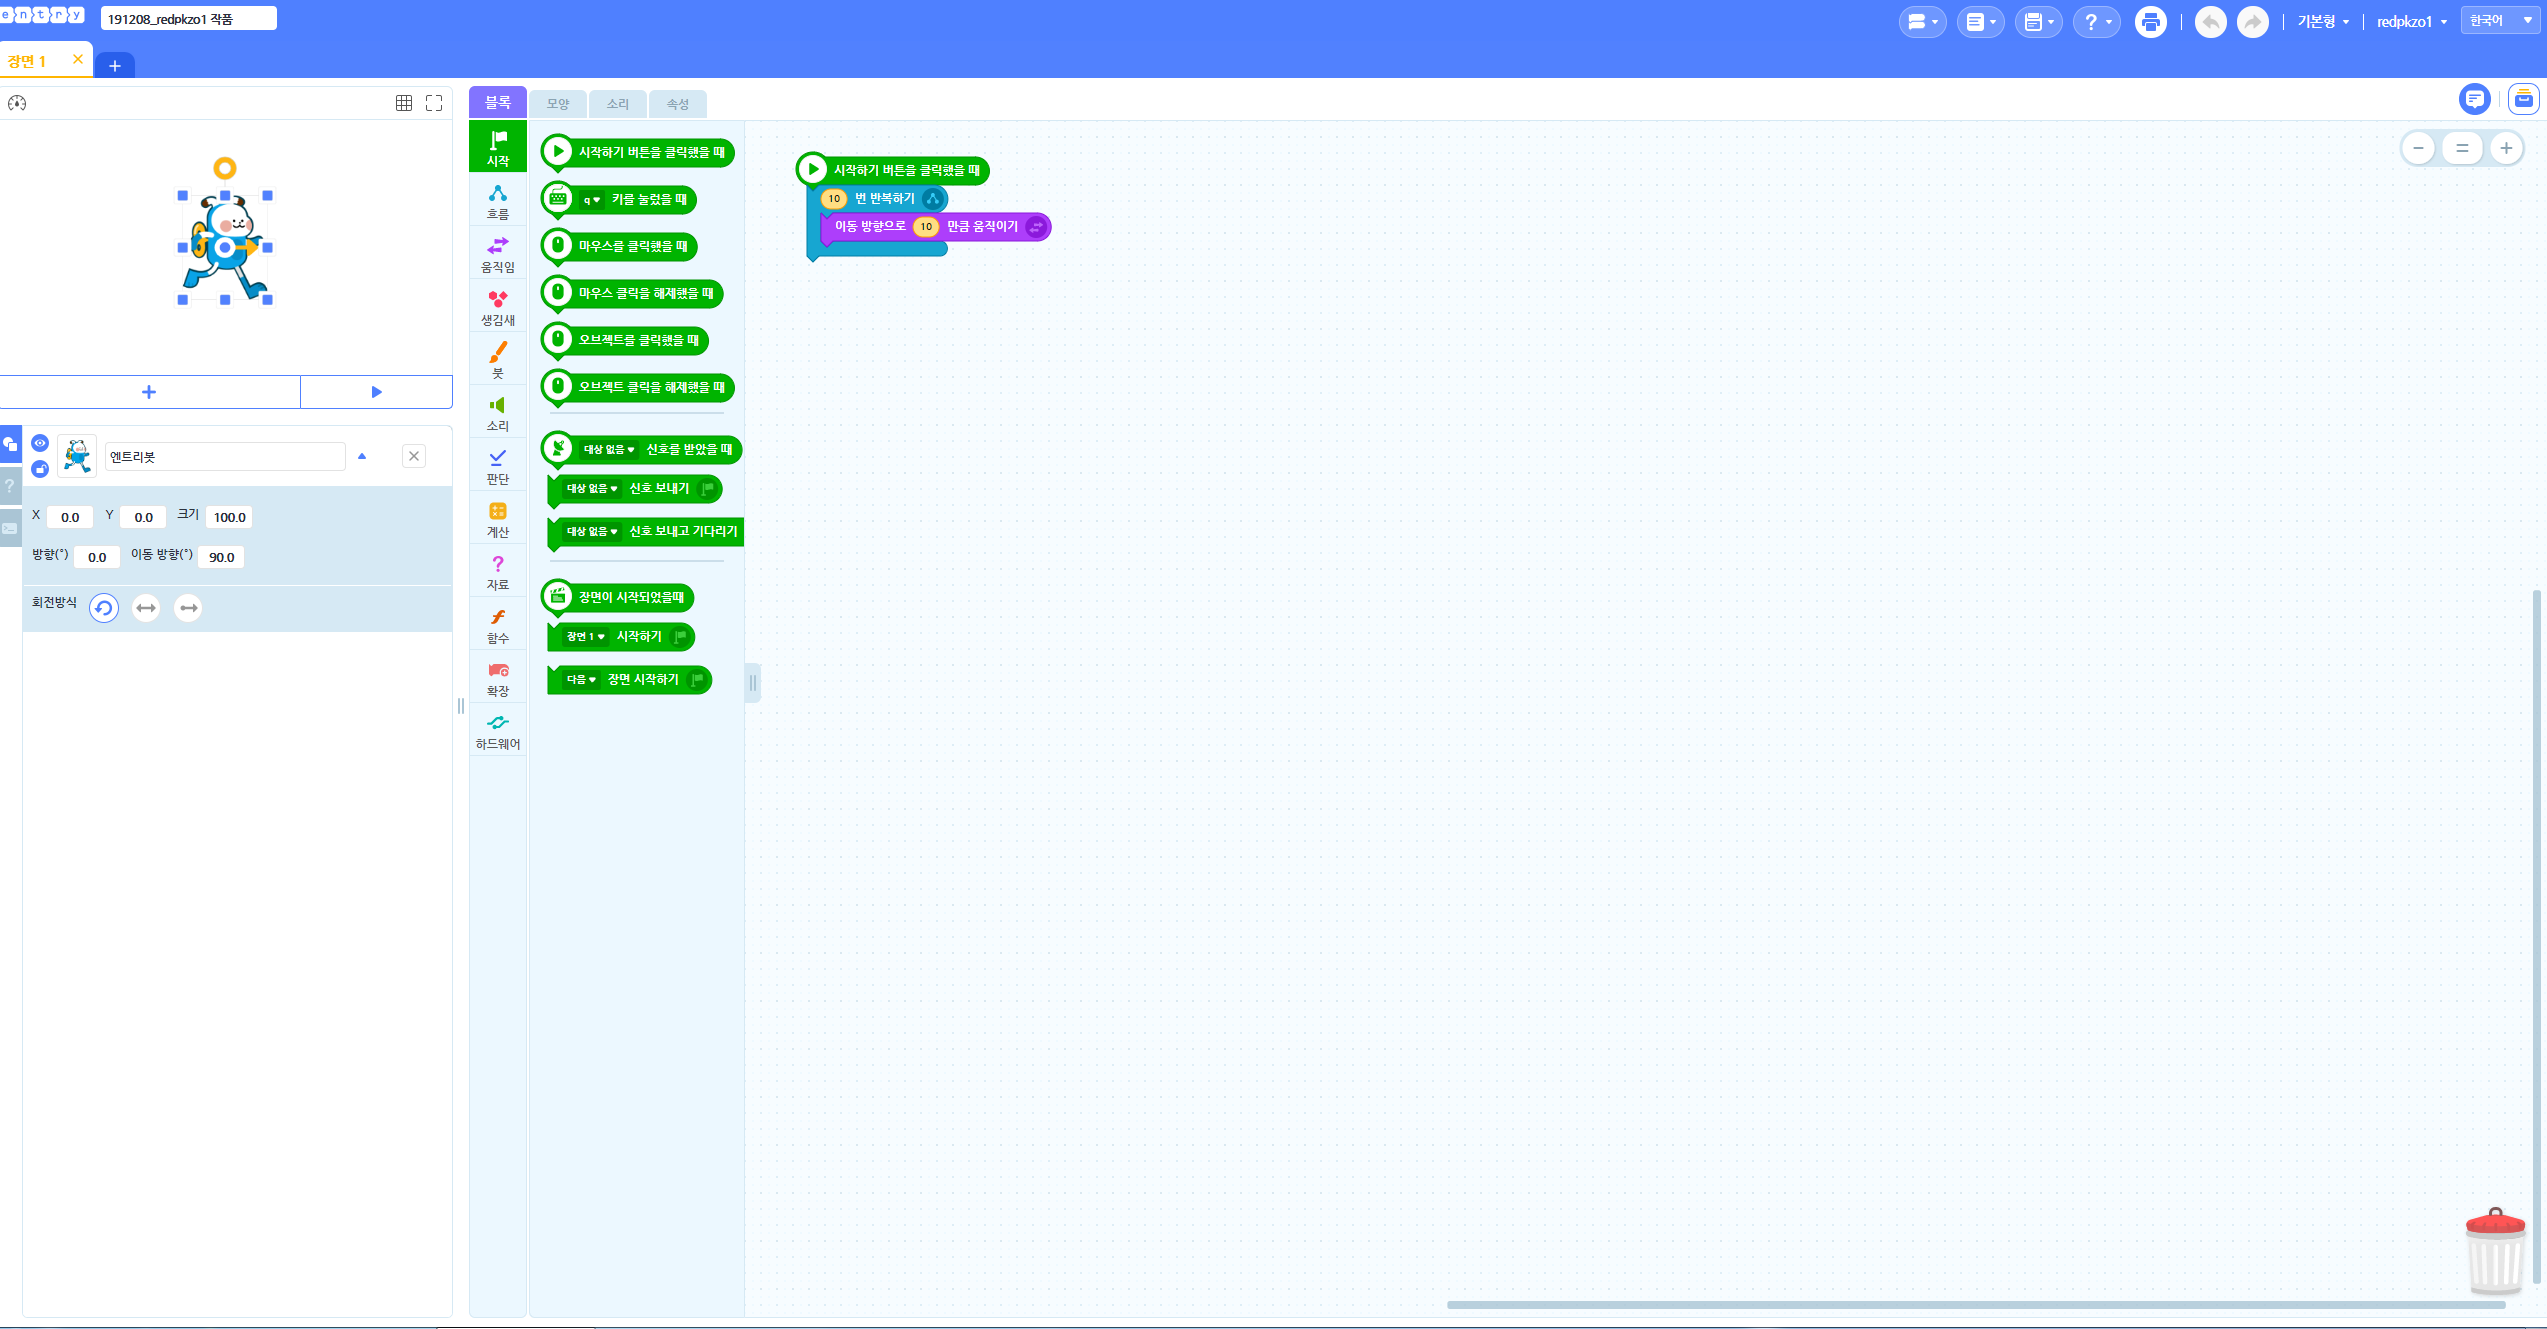Click the trash can in workspace

(x=2495, y=1252)
